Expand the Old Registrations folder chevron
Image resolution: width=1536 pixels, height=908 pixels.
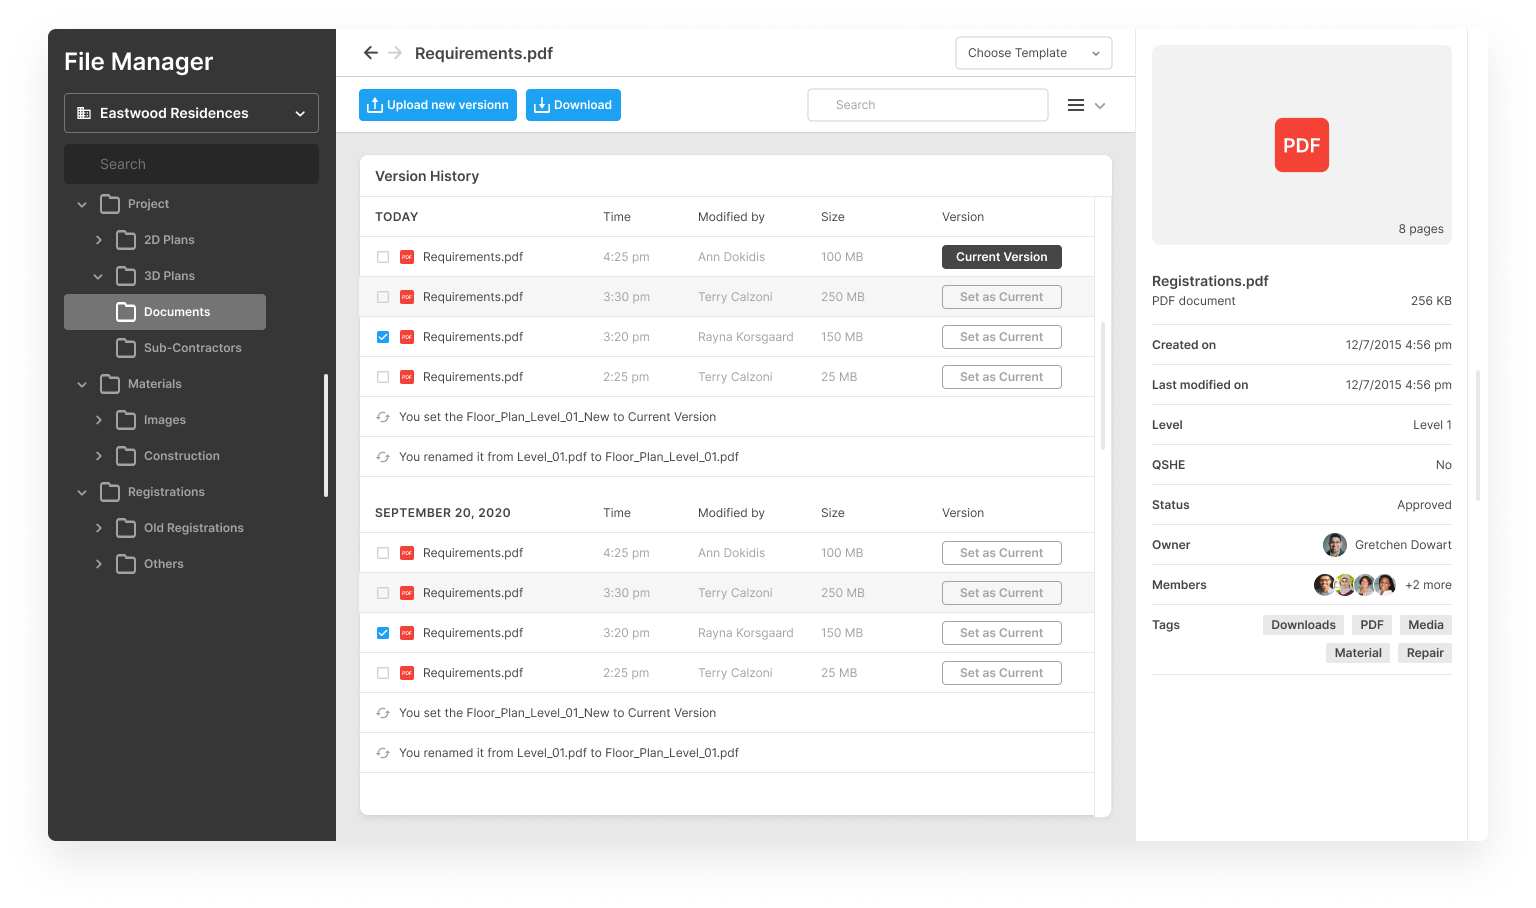pyautogui.click(x=98, y=528)
